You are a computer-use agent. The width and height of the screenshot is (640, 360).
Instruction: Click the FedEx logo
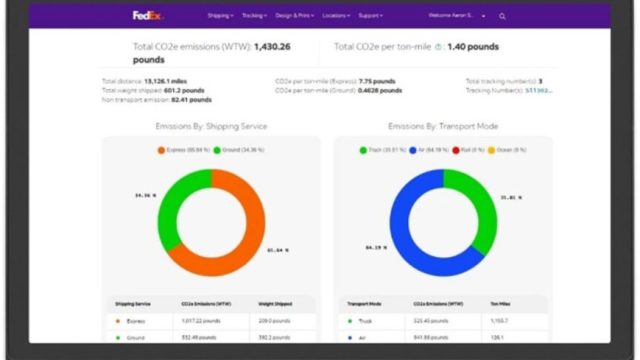point(148,16)
